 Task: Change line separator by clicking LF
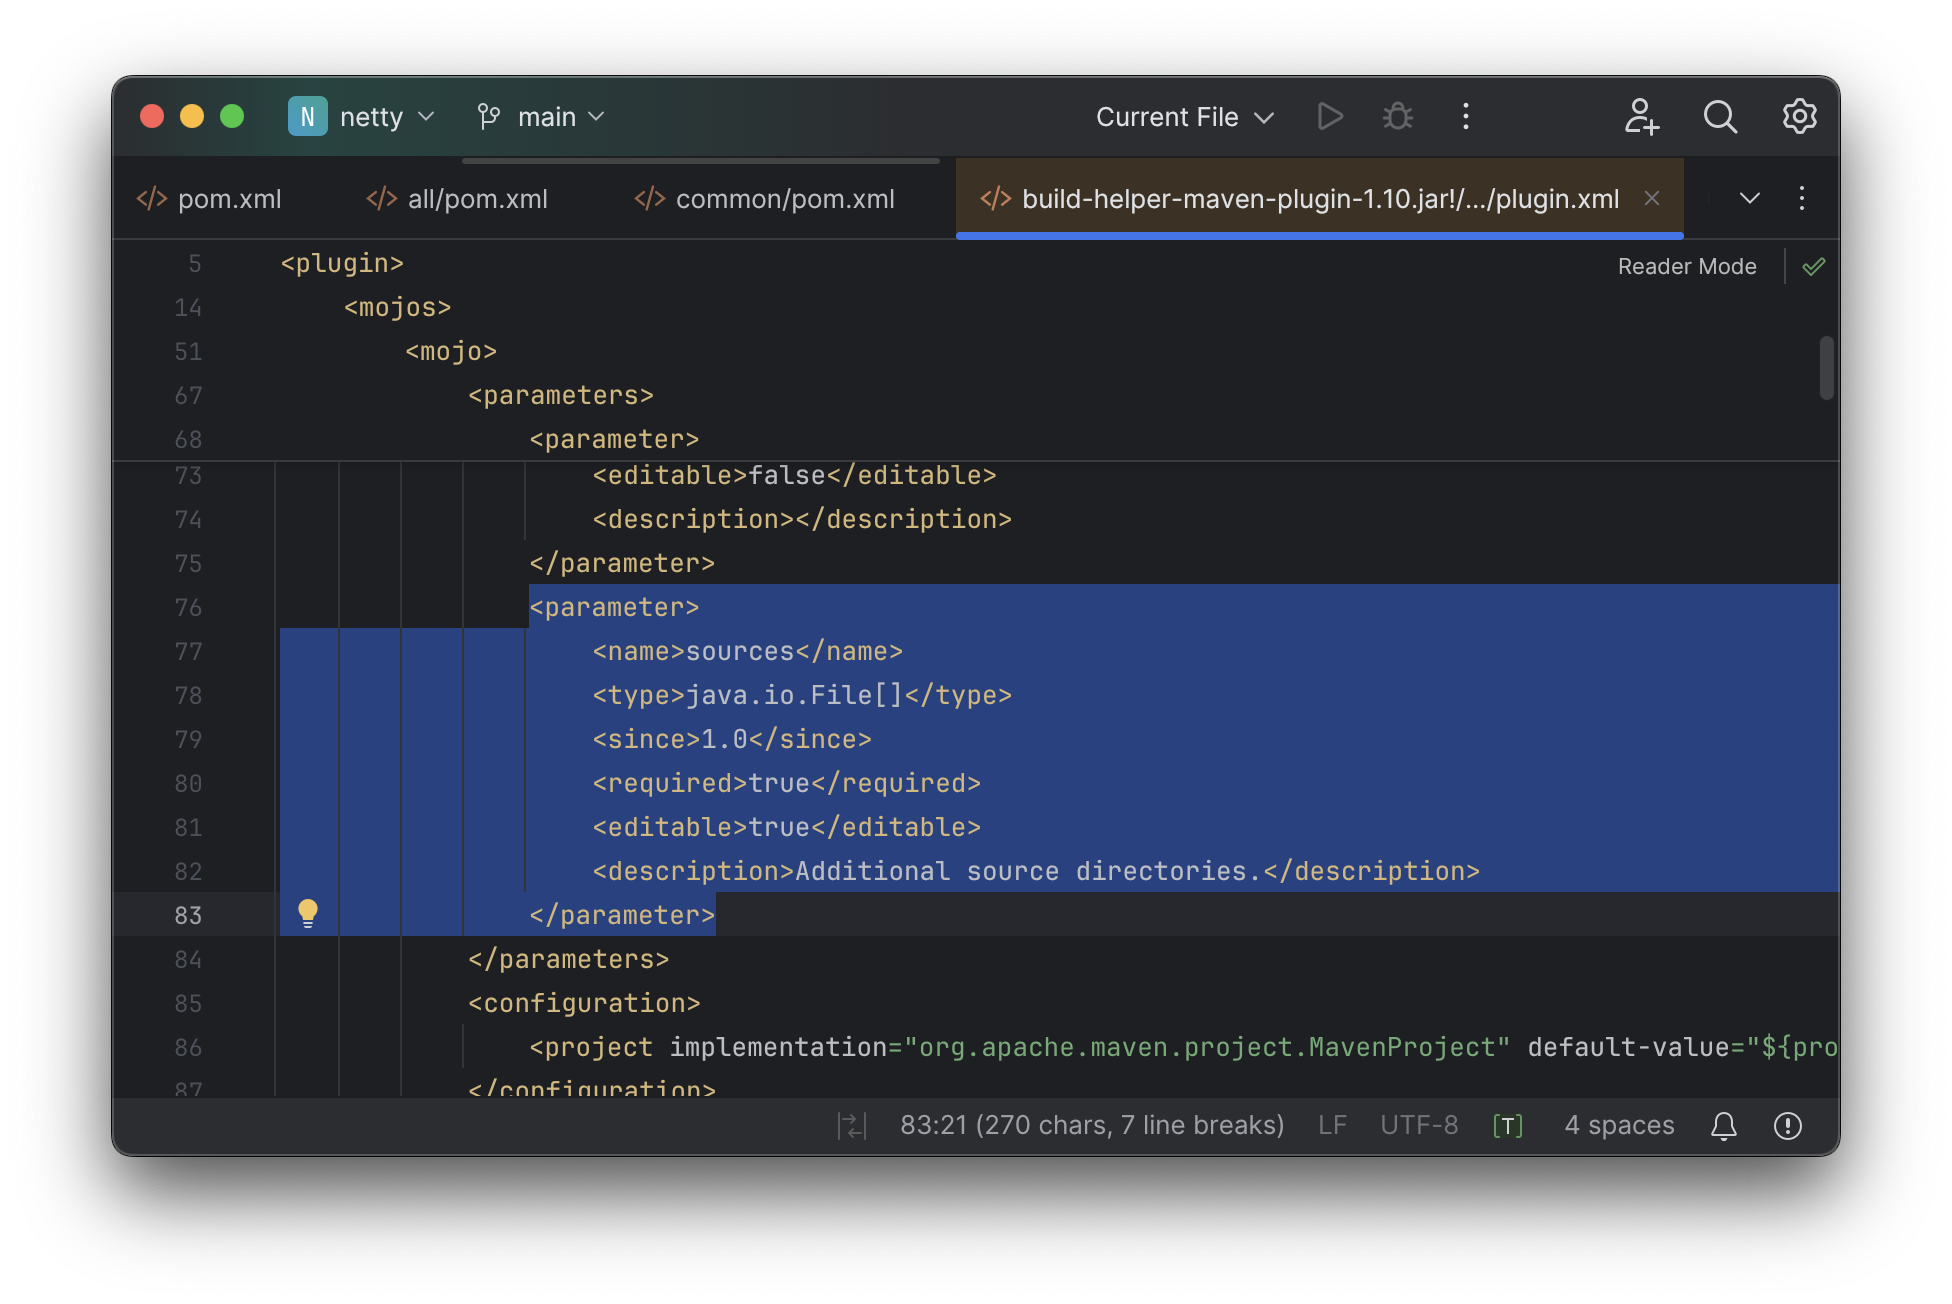tap(1332, 1125)
